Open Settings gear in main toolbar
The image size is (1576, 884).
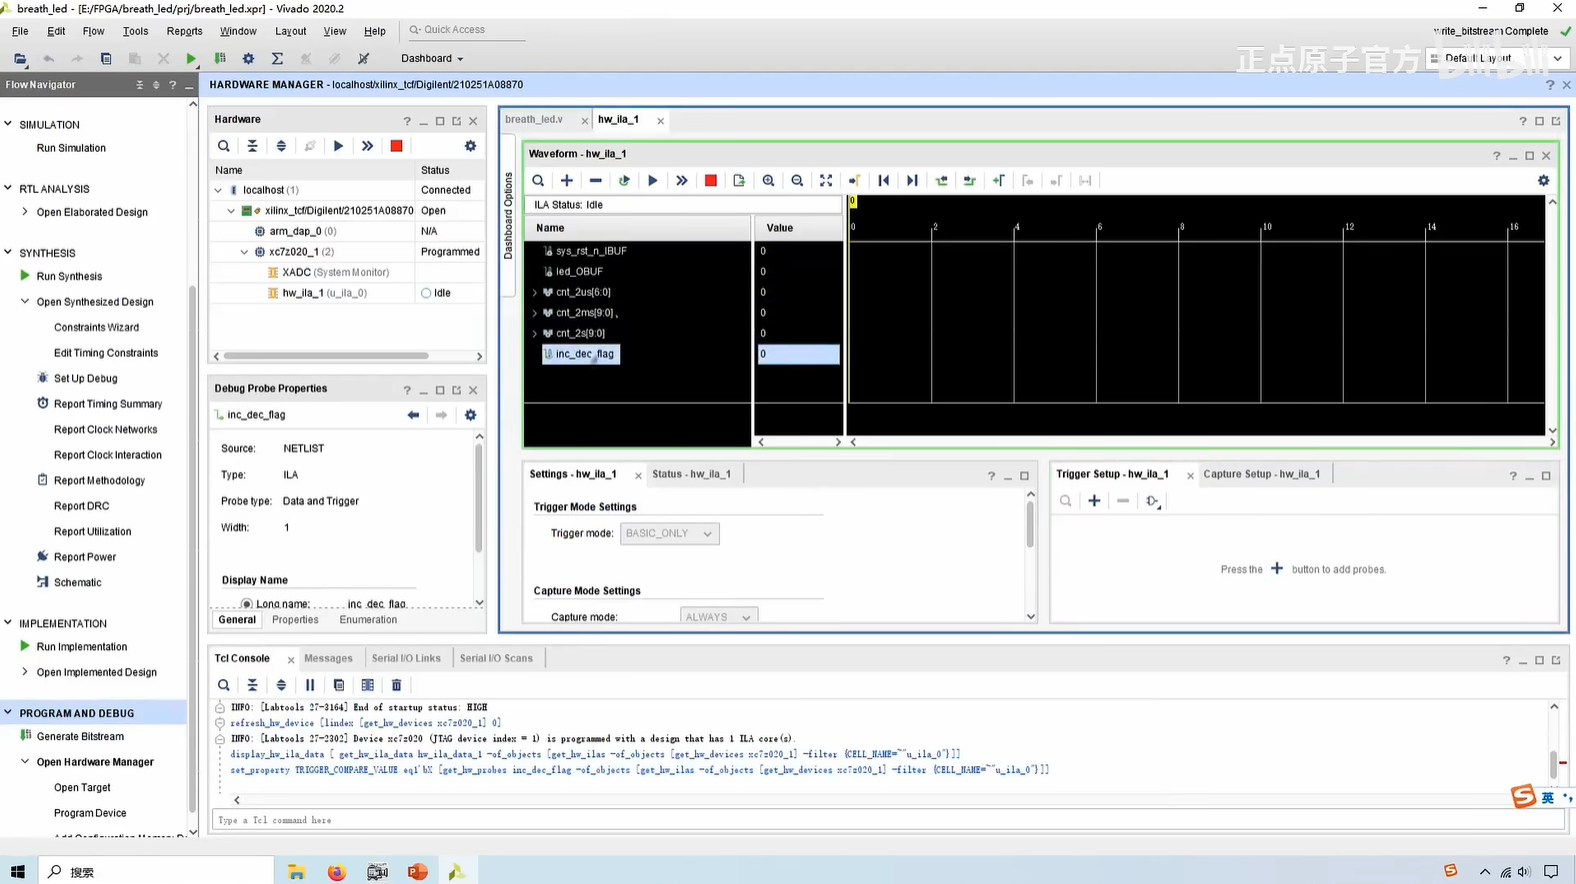point(248,59)
